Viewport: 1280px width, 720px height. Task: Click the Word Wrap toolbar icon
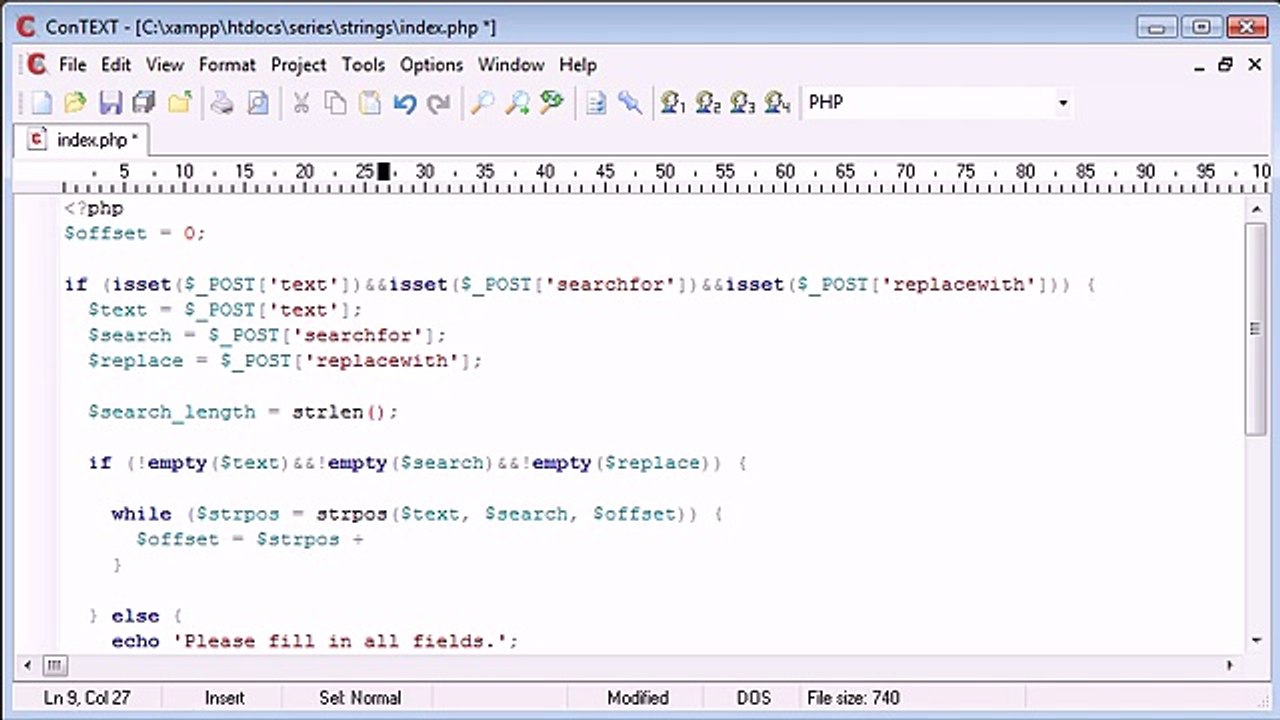click(596, 102)
